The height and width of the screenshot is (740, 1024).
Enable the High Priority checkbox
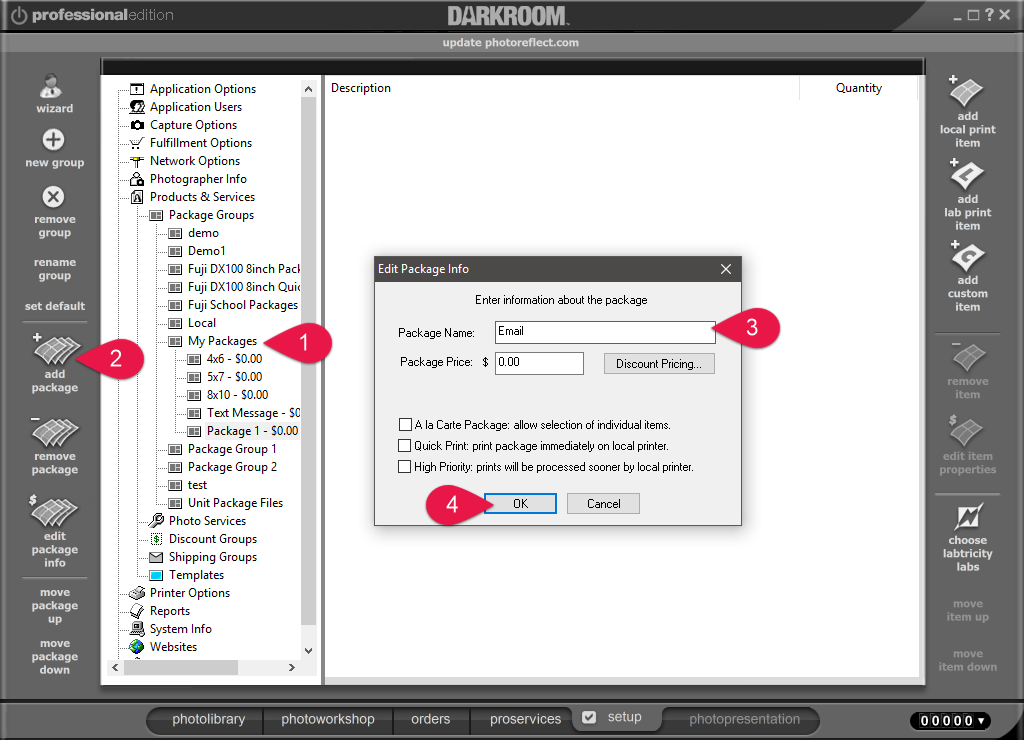click(x=405, y=466)
